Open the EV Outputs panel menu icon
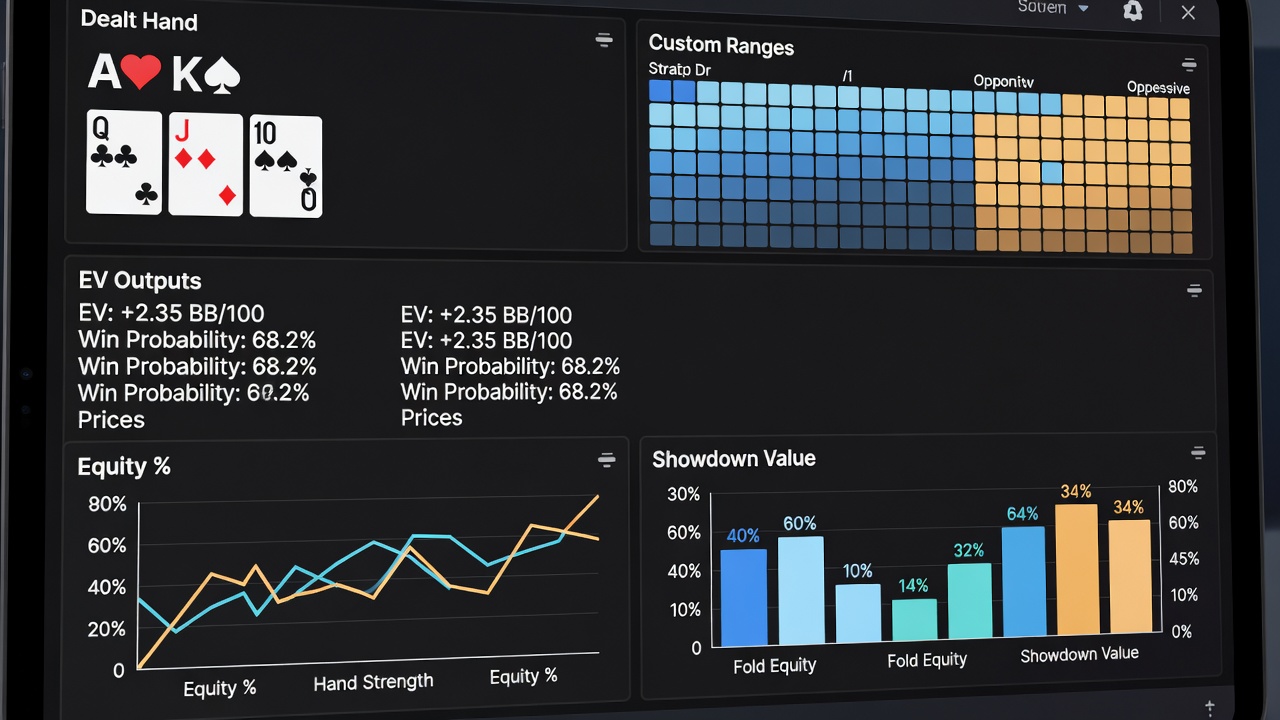 pyautogui.click(x=1194, y=290)
